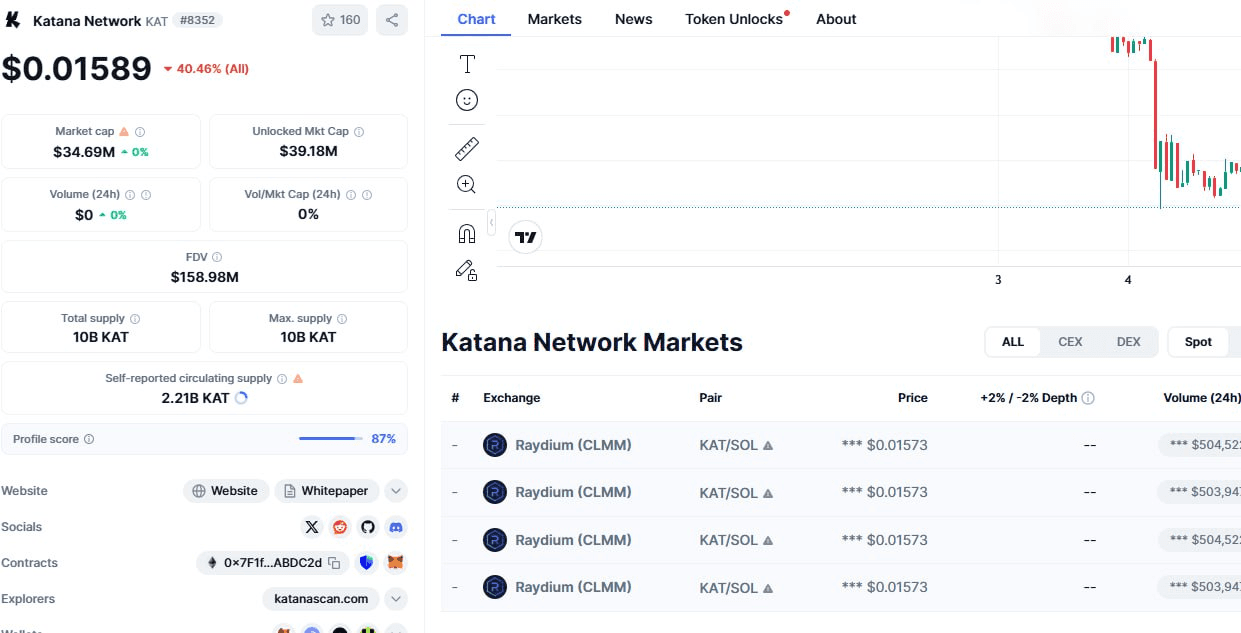Viewport: 1241px width, 633px height.
Task: Select the Text tool on the chart
Action: 466,63
